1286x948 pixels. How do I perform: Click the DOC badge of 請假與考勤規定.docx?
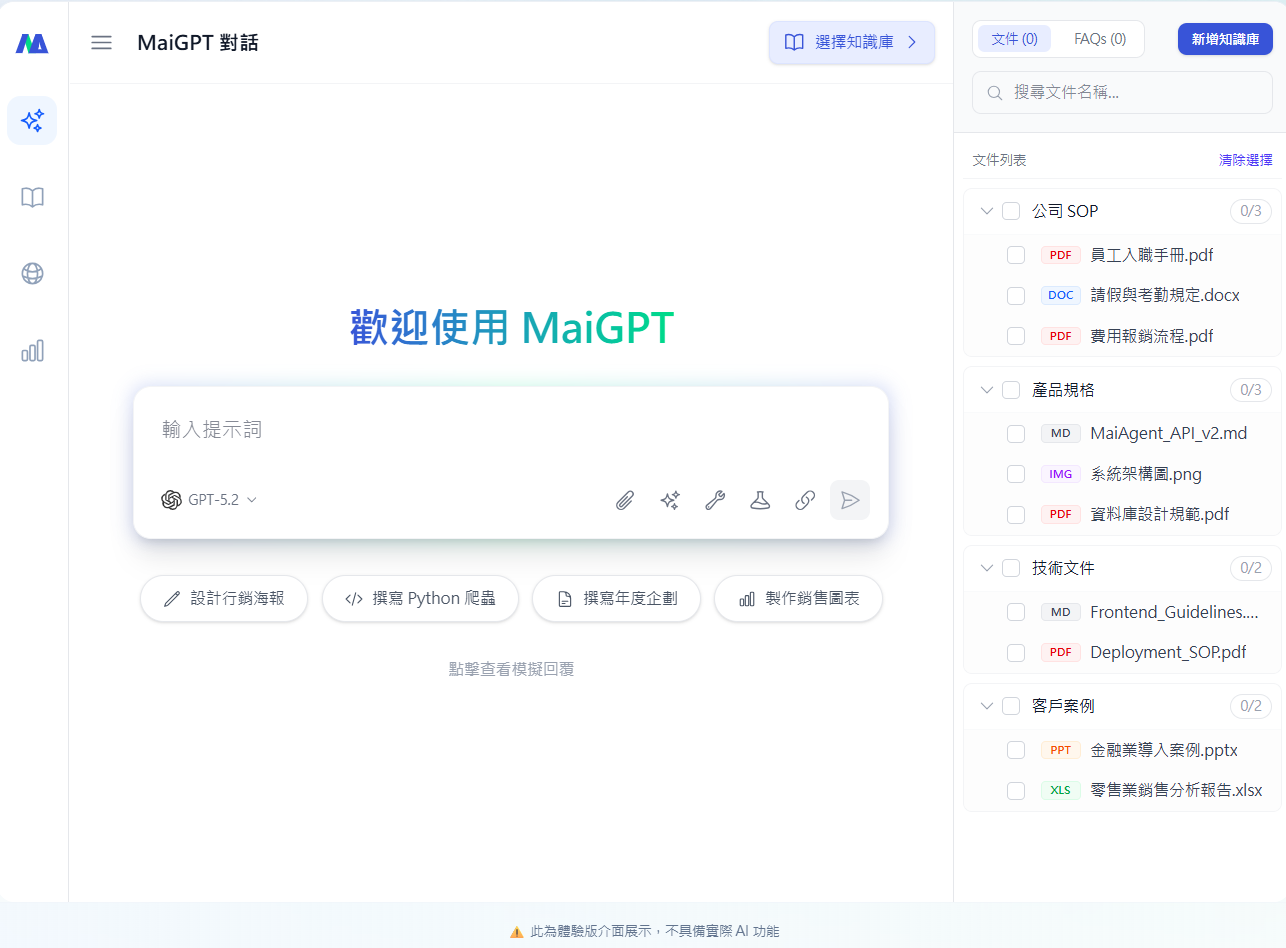click(x=1061, y=295)
